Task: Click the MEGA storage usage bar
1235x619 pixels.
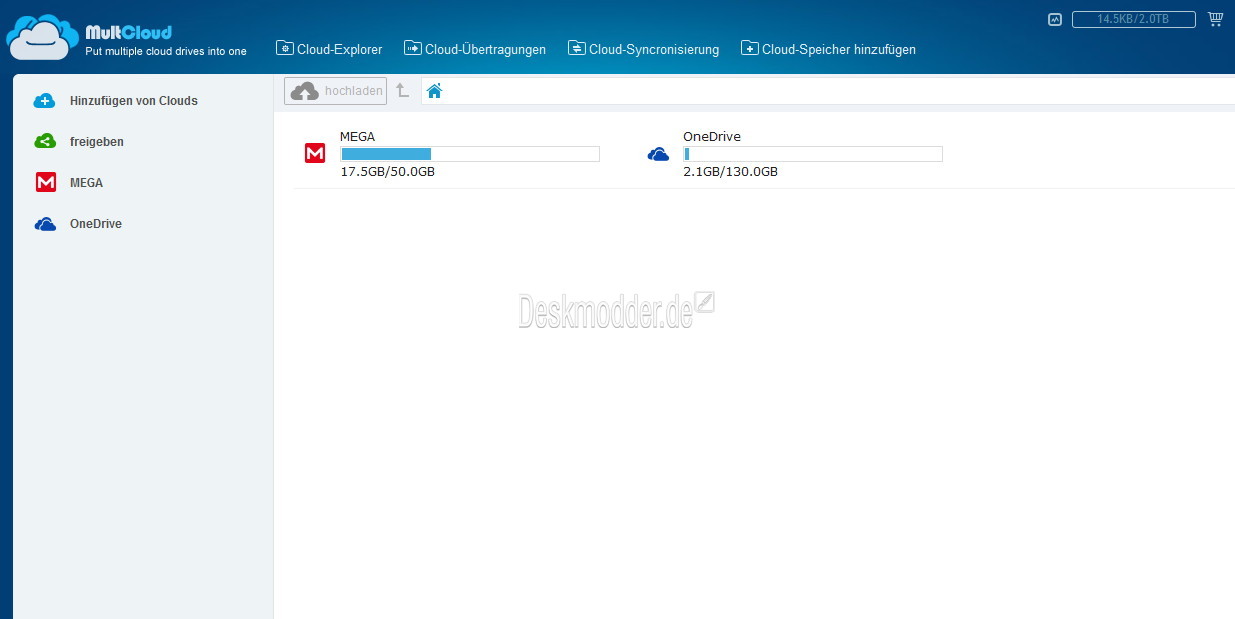Action: [x=469, y=154]
